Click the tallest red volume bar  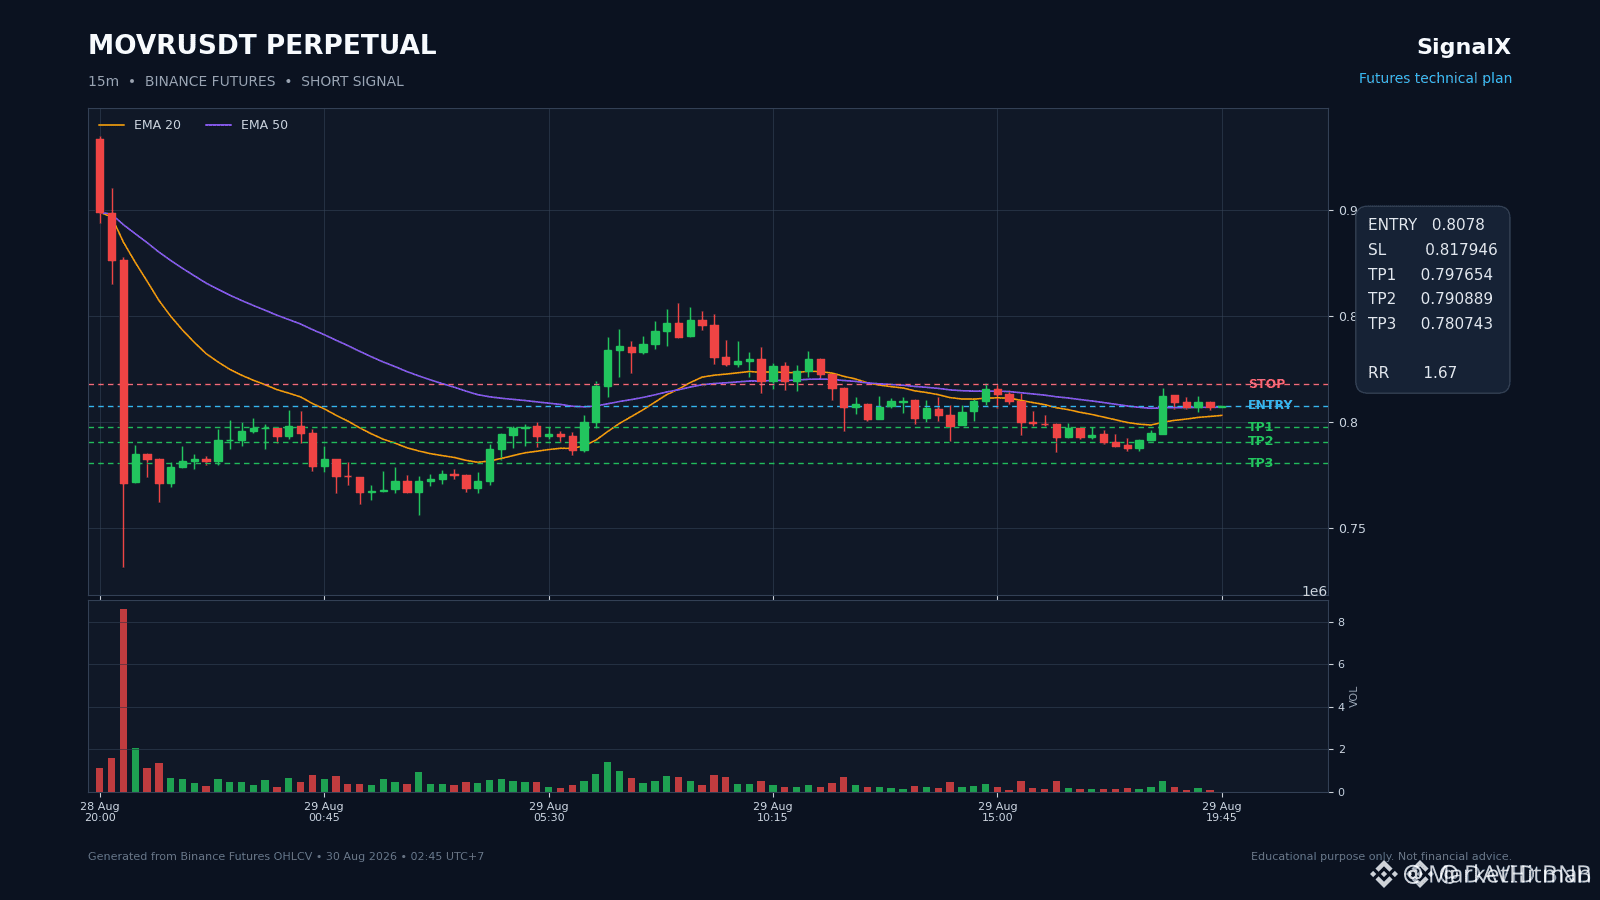click(124, 700)
